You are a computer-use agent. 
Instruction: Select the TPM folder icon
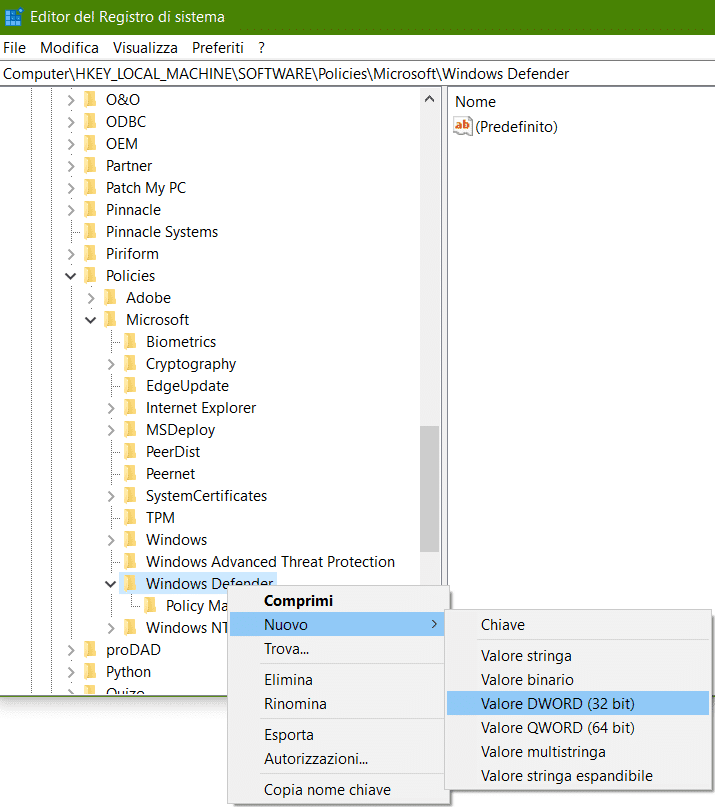[130, 518]
